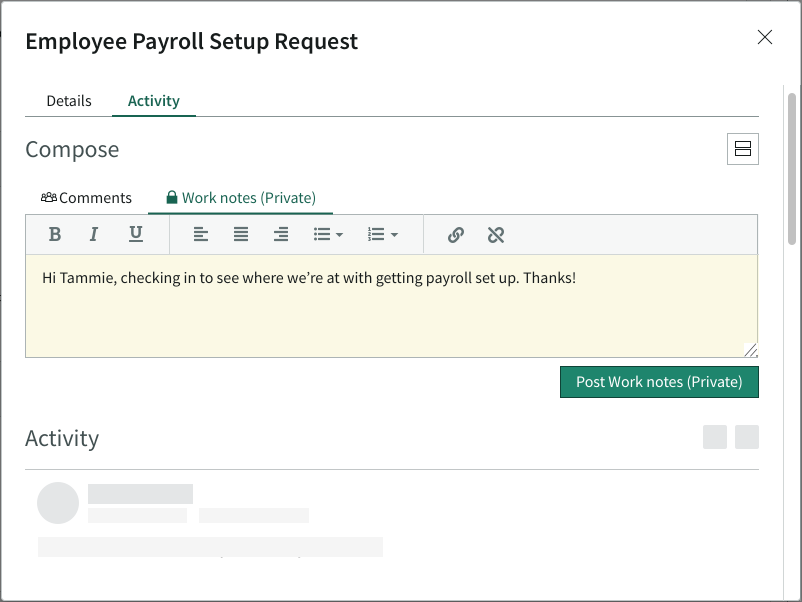Click into the work notes text area
This screenshot has width=802, height=602.
pyautogui.click(x=392, y=306)
